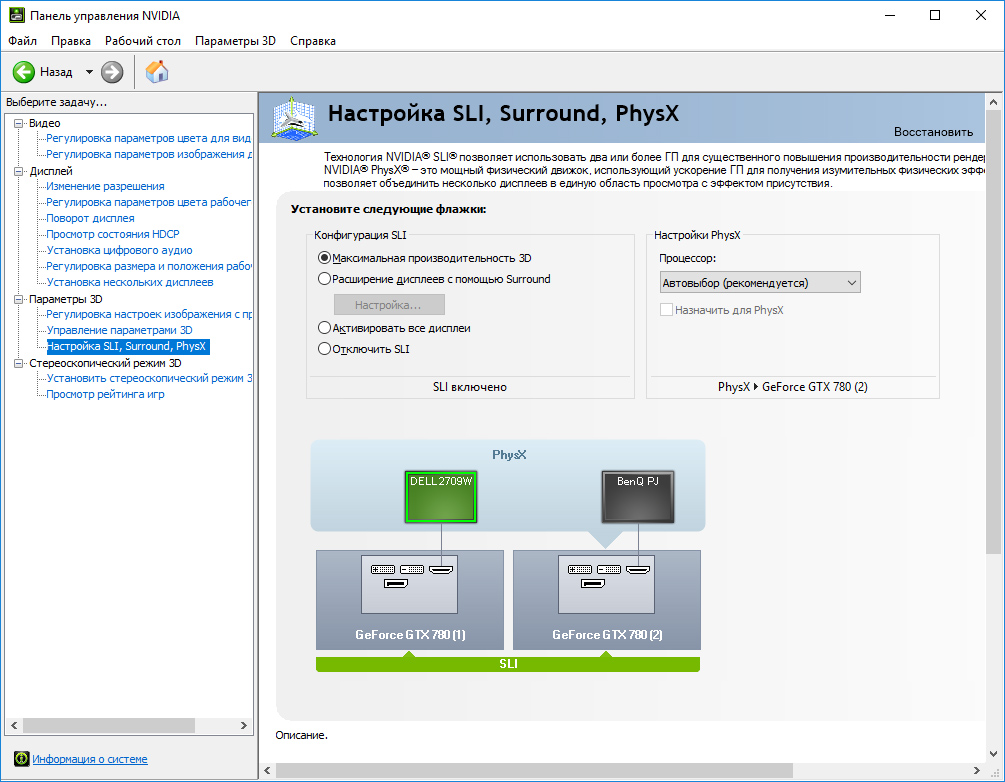Go to Home via house icon
This screenshot has height=782, width=1005.
tap(156, 72)
